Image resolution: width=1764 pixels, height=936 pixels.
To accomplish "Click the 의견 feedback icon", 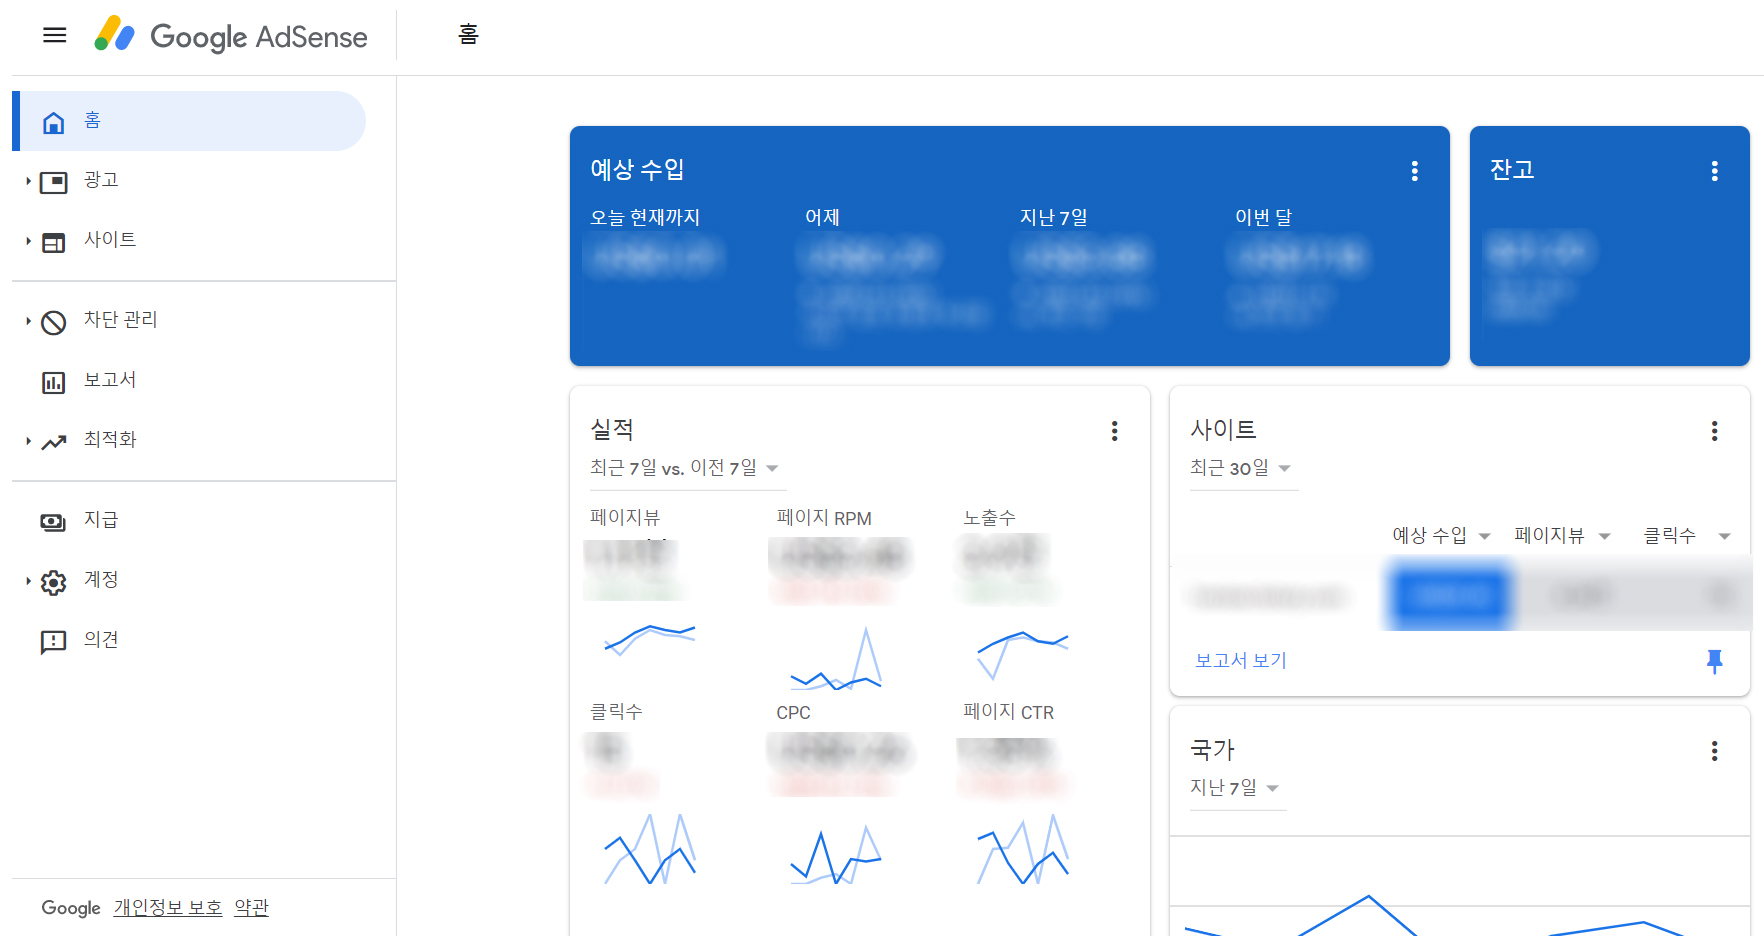I will click(54, 642).
